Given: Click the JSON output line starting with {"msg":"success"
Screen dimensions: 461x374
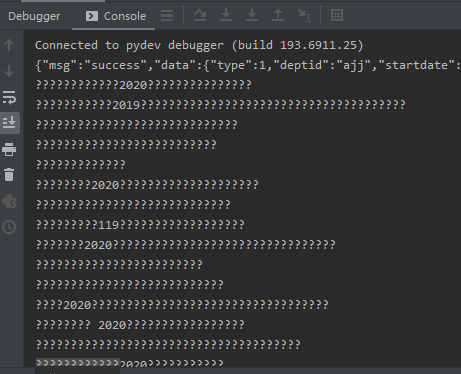Looking at the screenshot, I should click(x=248, y=65).
